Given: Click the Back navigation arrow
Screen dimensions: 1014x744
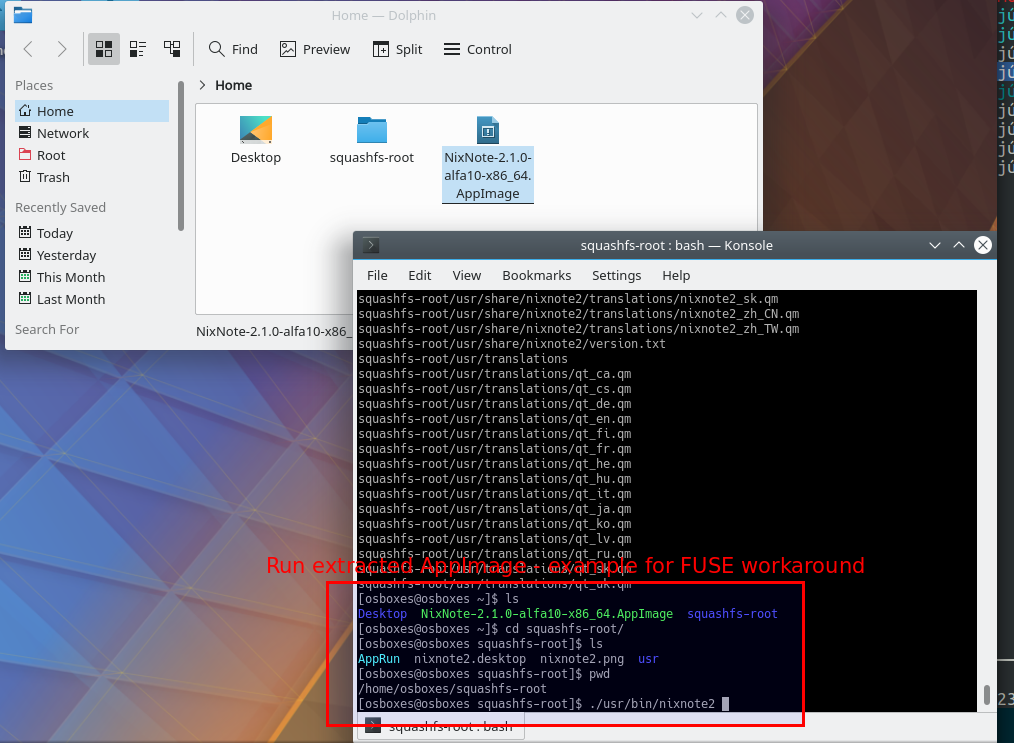Looking at the screenshot, I should (x=28, y=49).
